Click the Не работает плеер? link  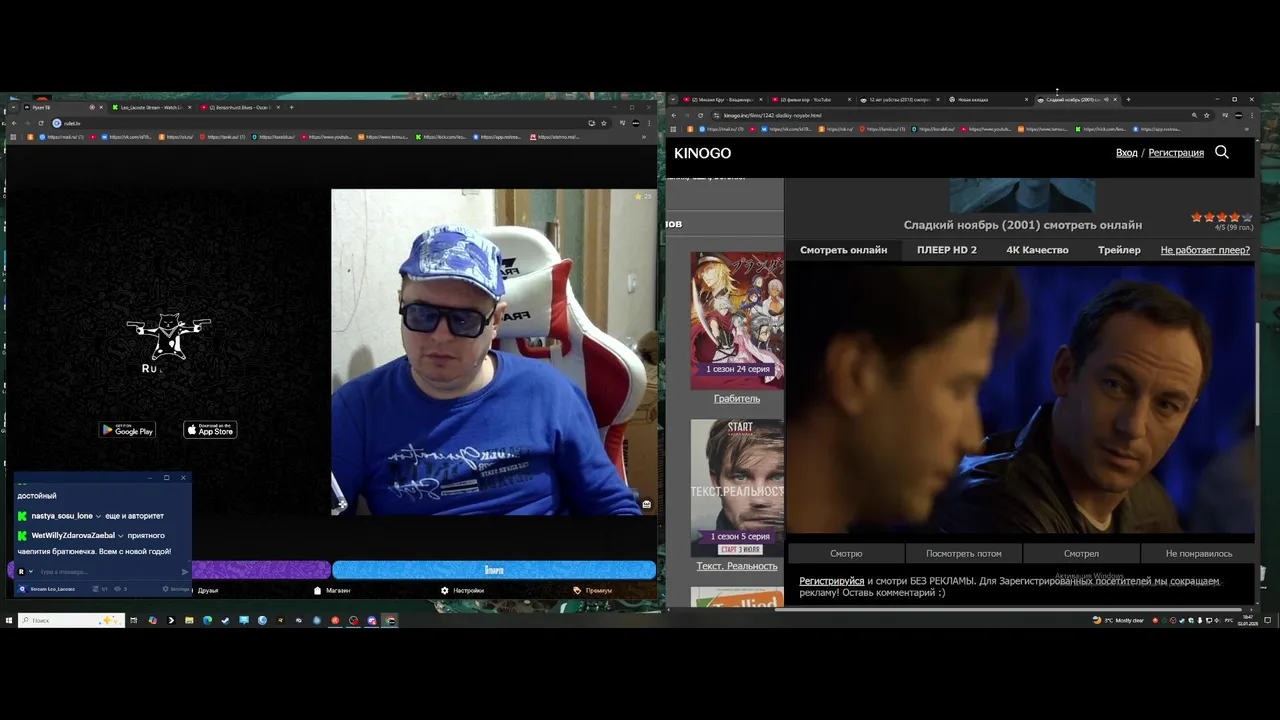click(x=1205, y=250)
